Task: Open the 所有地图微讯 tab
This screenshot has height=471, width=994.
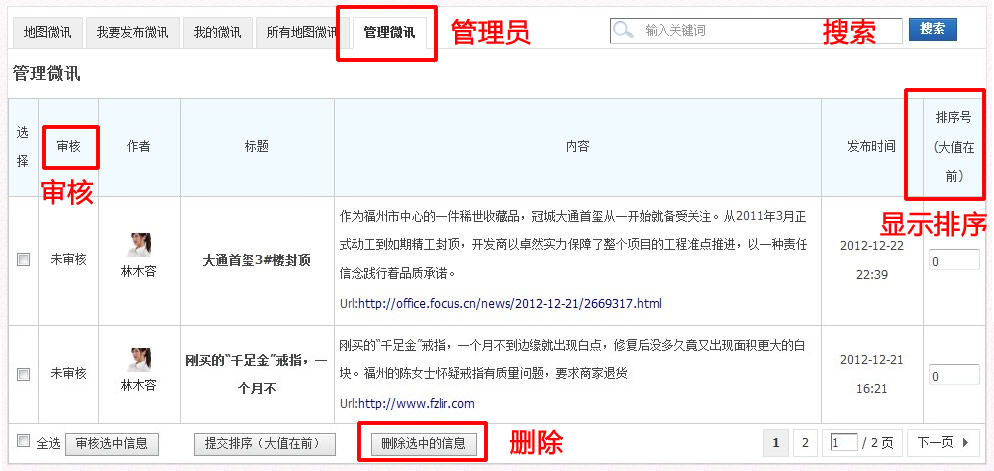Action: (302, 32)
